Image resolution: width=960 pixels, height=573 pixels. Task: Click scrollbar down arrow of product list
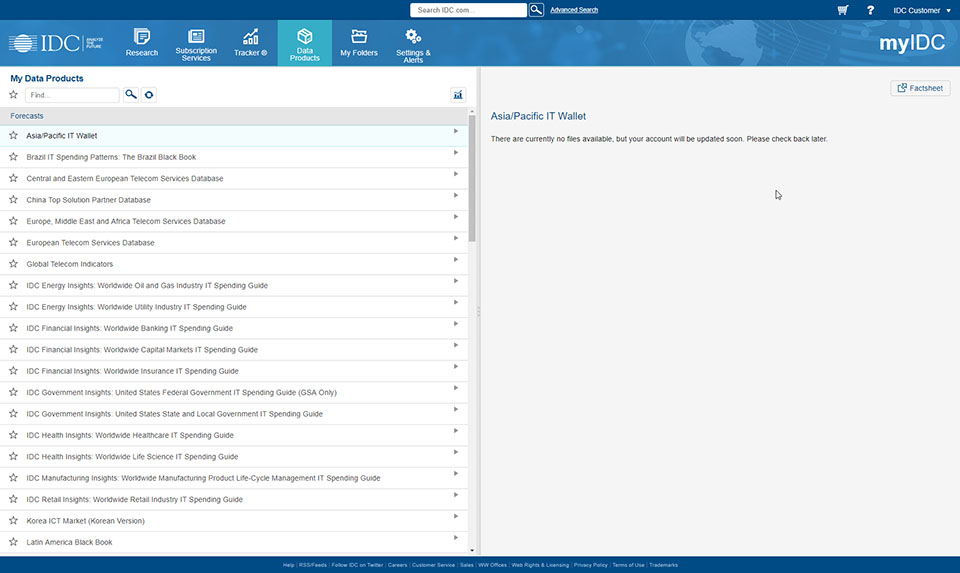point(471,550)
